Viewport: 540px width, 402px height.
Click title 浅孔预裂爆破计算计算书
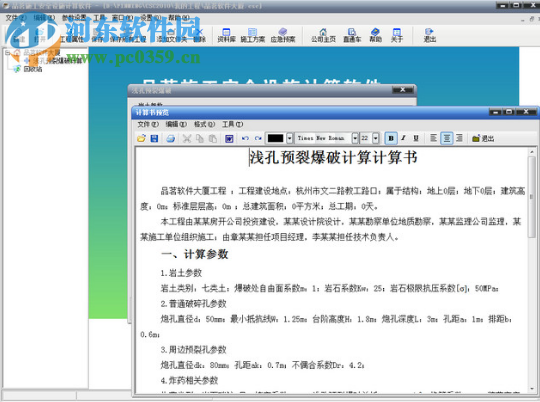coord(334,158)
